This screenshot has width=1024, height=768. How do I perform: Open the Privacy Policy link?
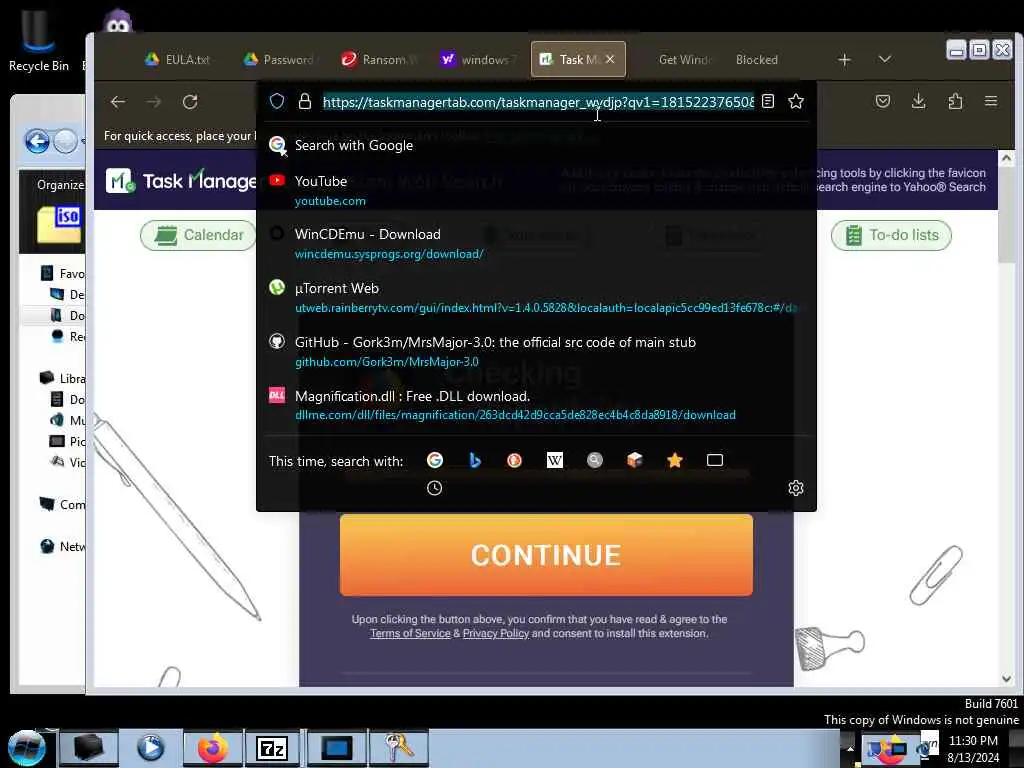496,633
